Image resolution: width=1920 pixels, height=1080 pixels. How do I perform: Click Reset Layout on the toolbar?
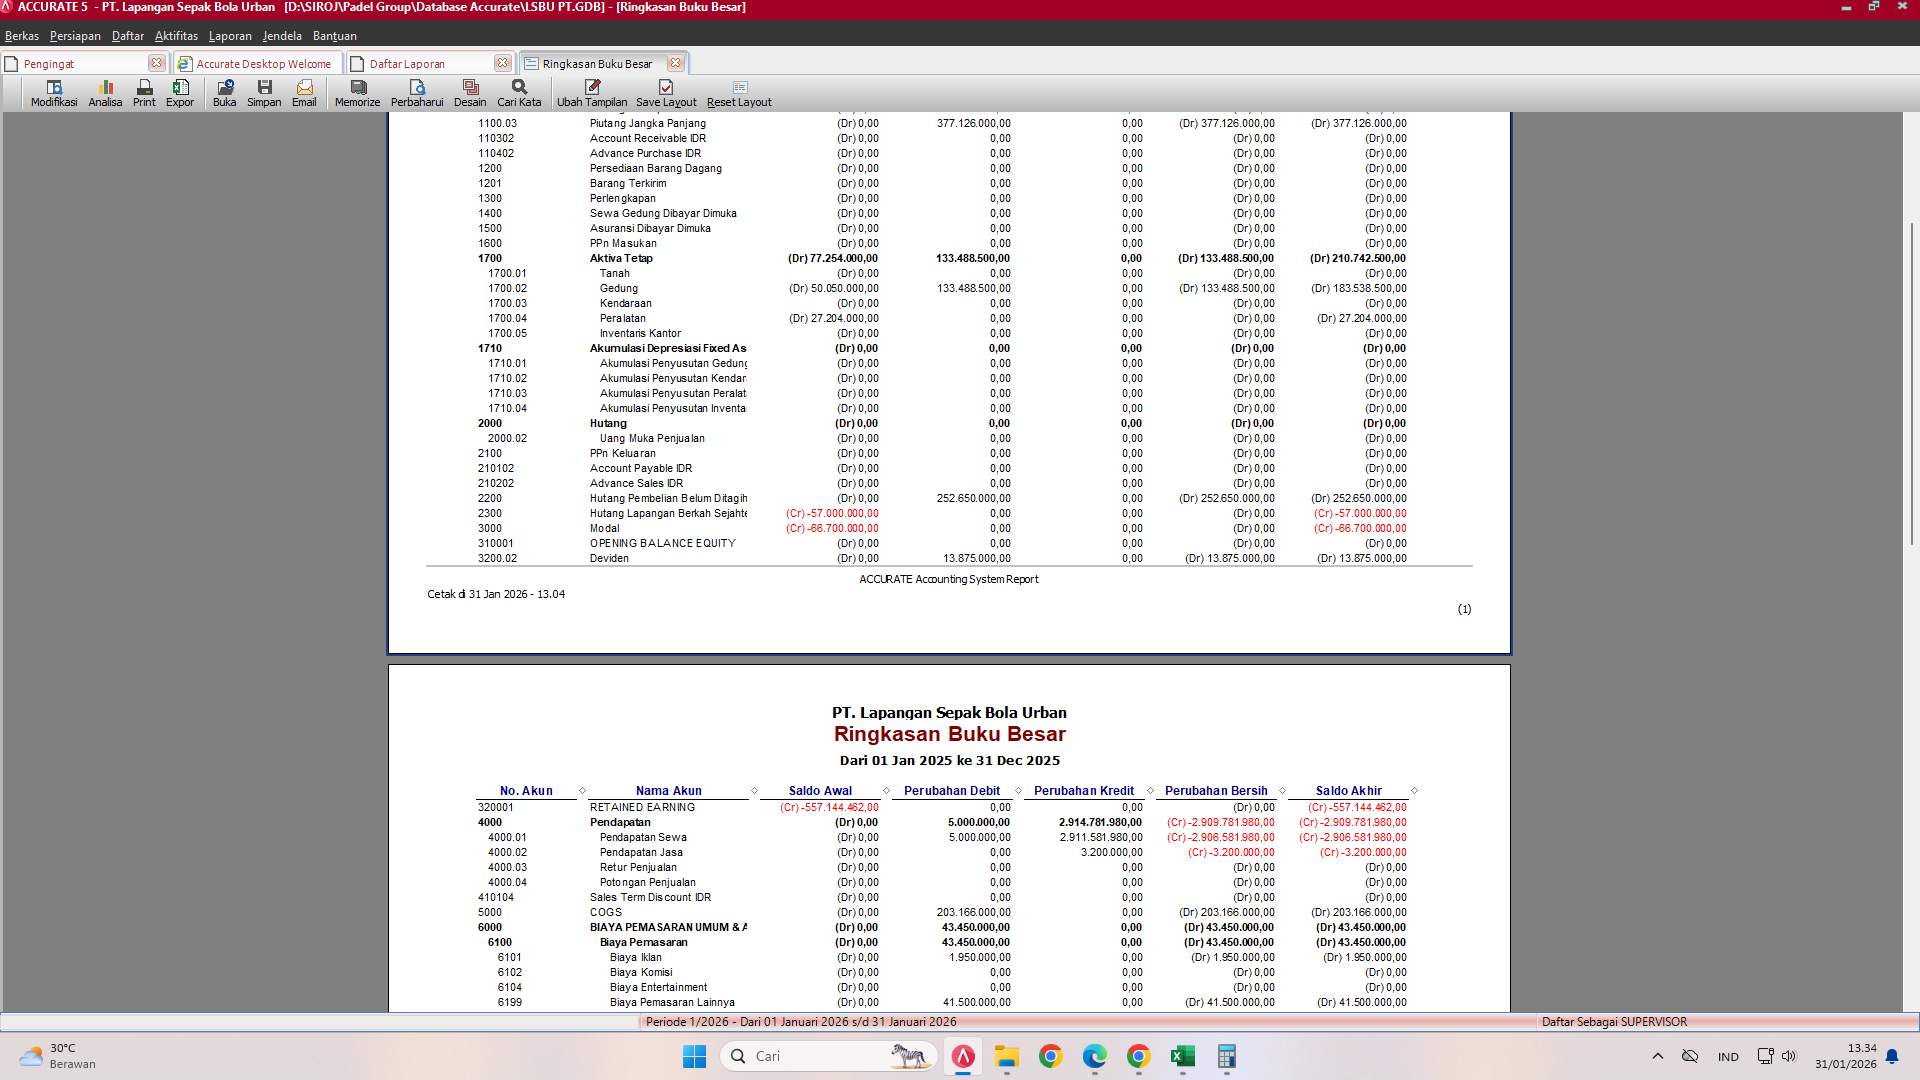(739, 92)
